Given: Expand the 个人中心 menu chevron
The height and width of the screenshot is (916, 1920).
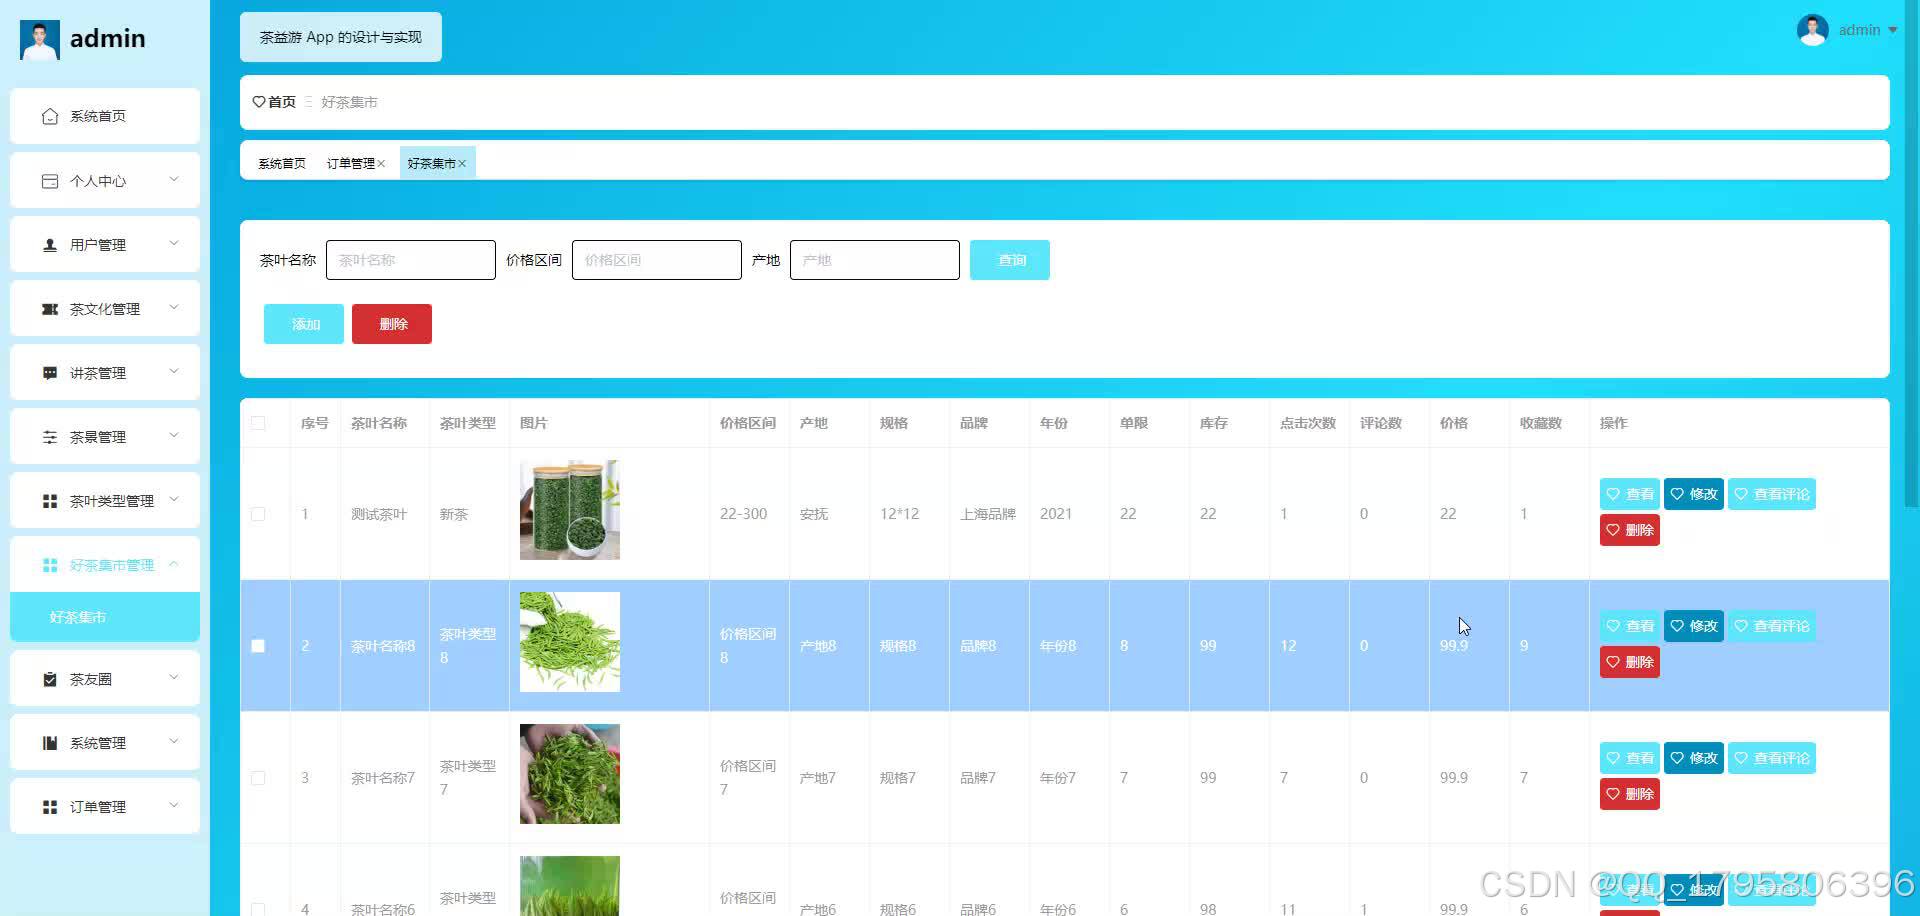Looking at the screenshot, I should [174, 180].
